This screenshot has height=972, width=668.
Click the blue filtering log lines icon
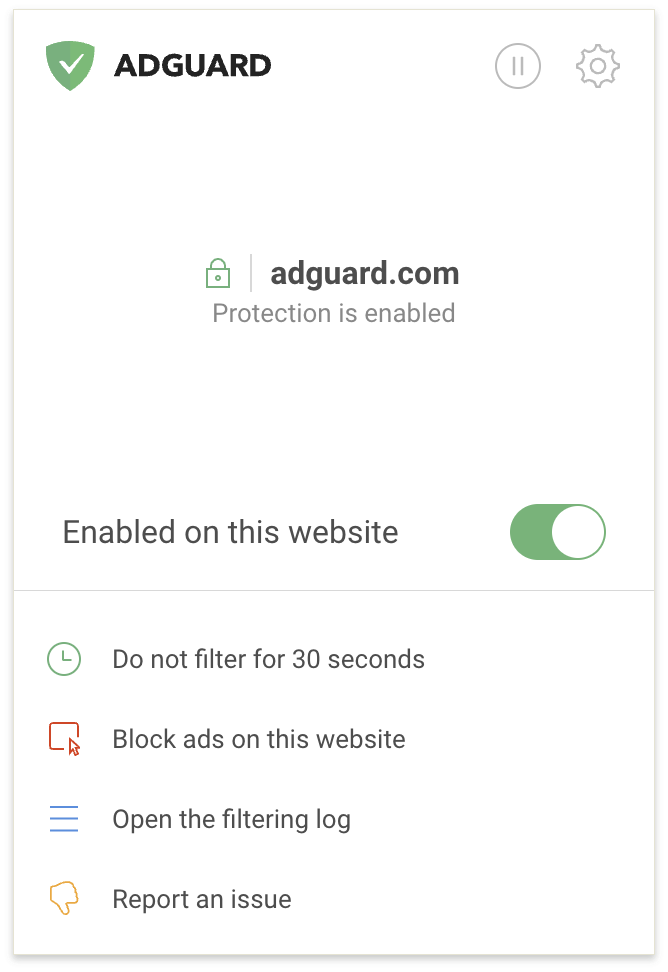(x=64, y=818)
